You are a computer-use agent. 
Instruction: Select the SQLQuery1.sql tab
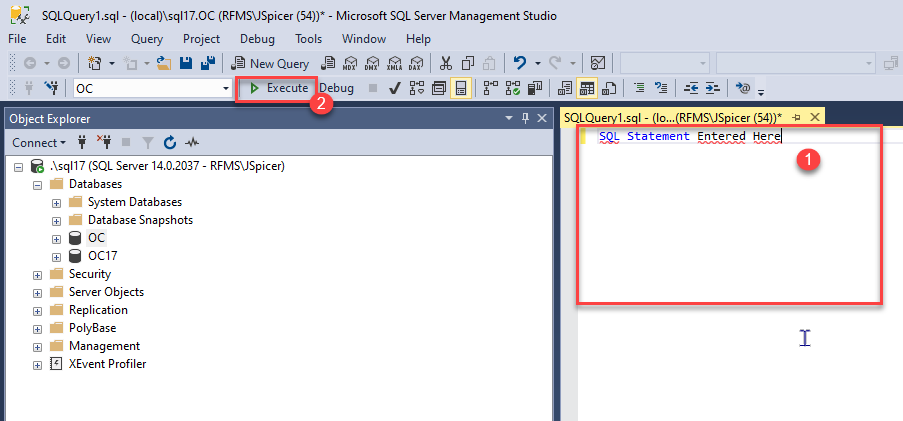tap(673, 117)
